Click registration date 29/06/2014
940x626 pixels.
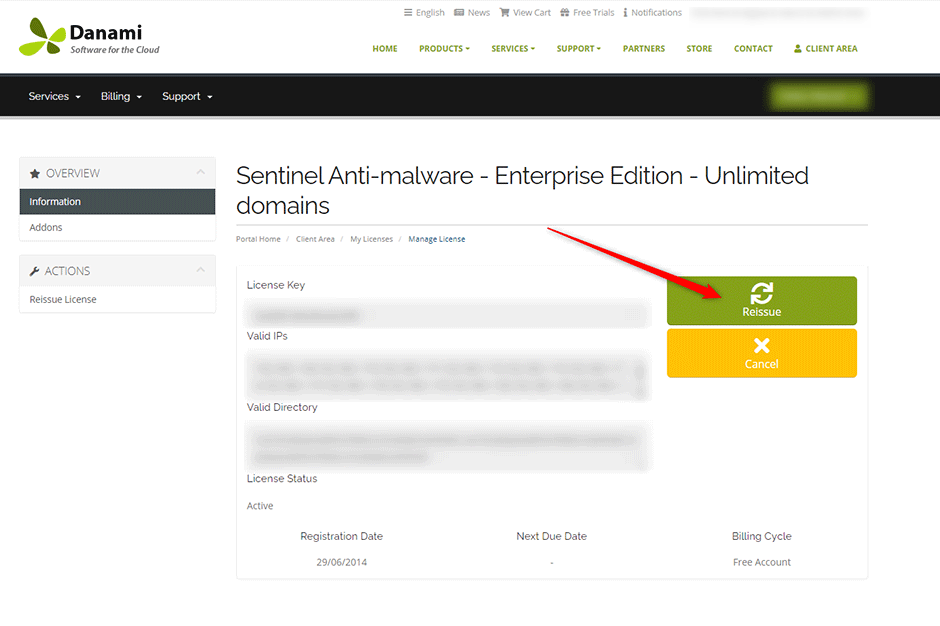pos(342,562)
